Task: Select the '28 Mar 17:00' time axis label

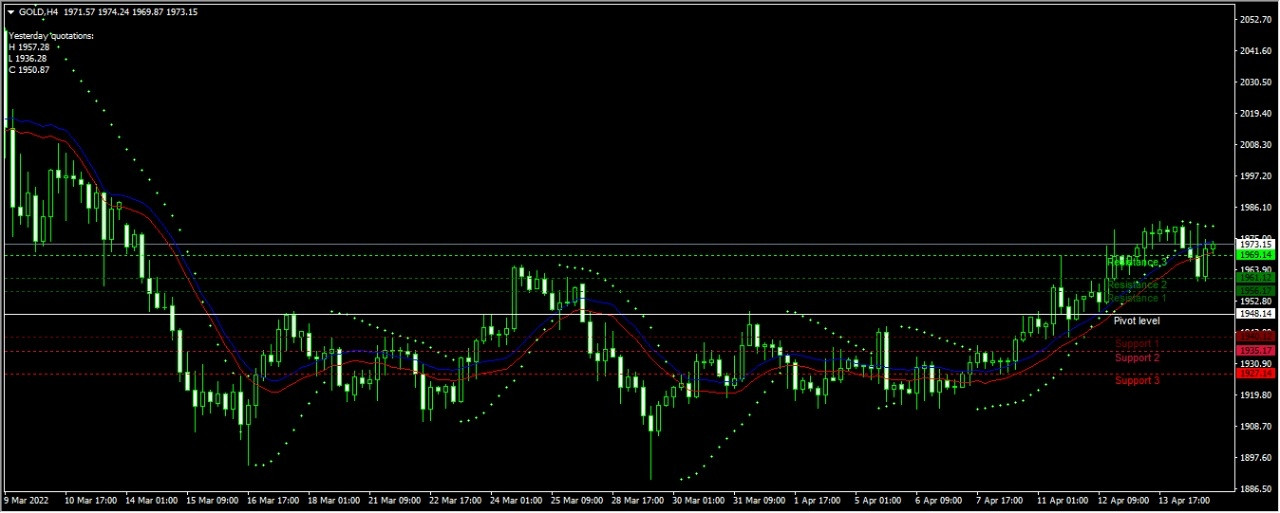Action: point(636,499)
